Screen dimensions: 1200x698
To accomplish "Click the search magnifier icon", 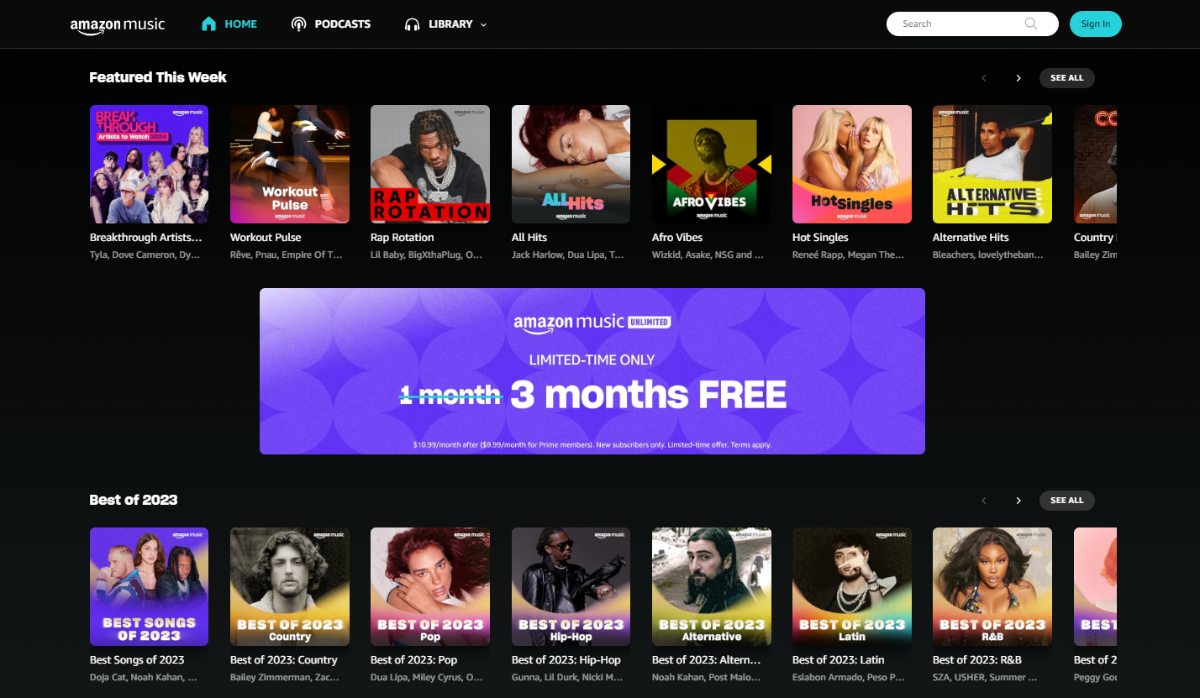I will (1031, 24).
